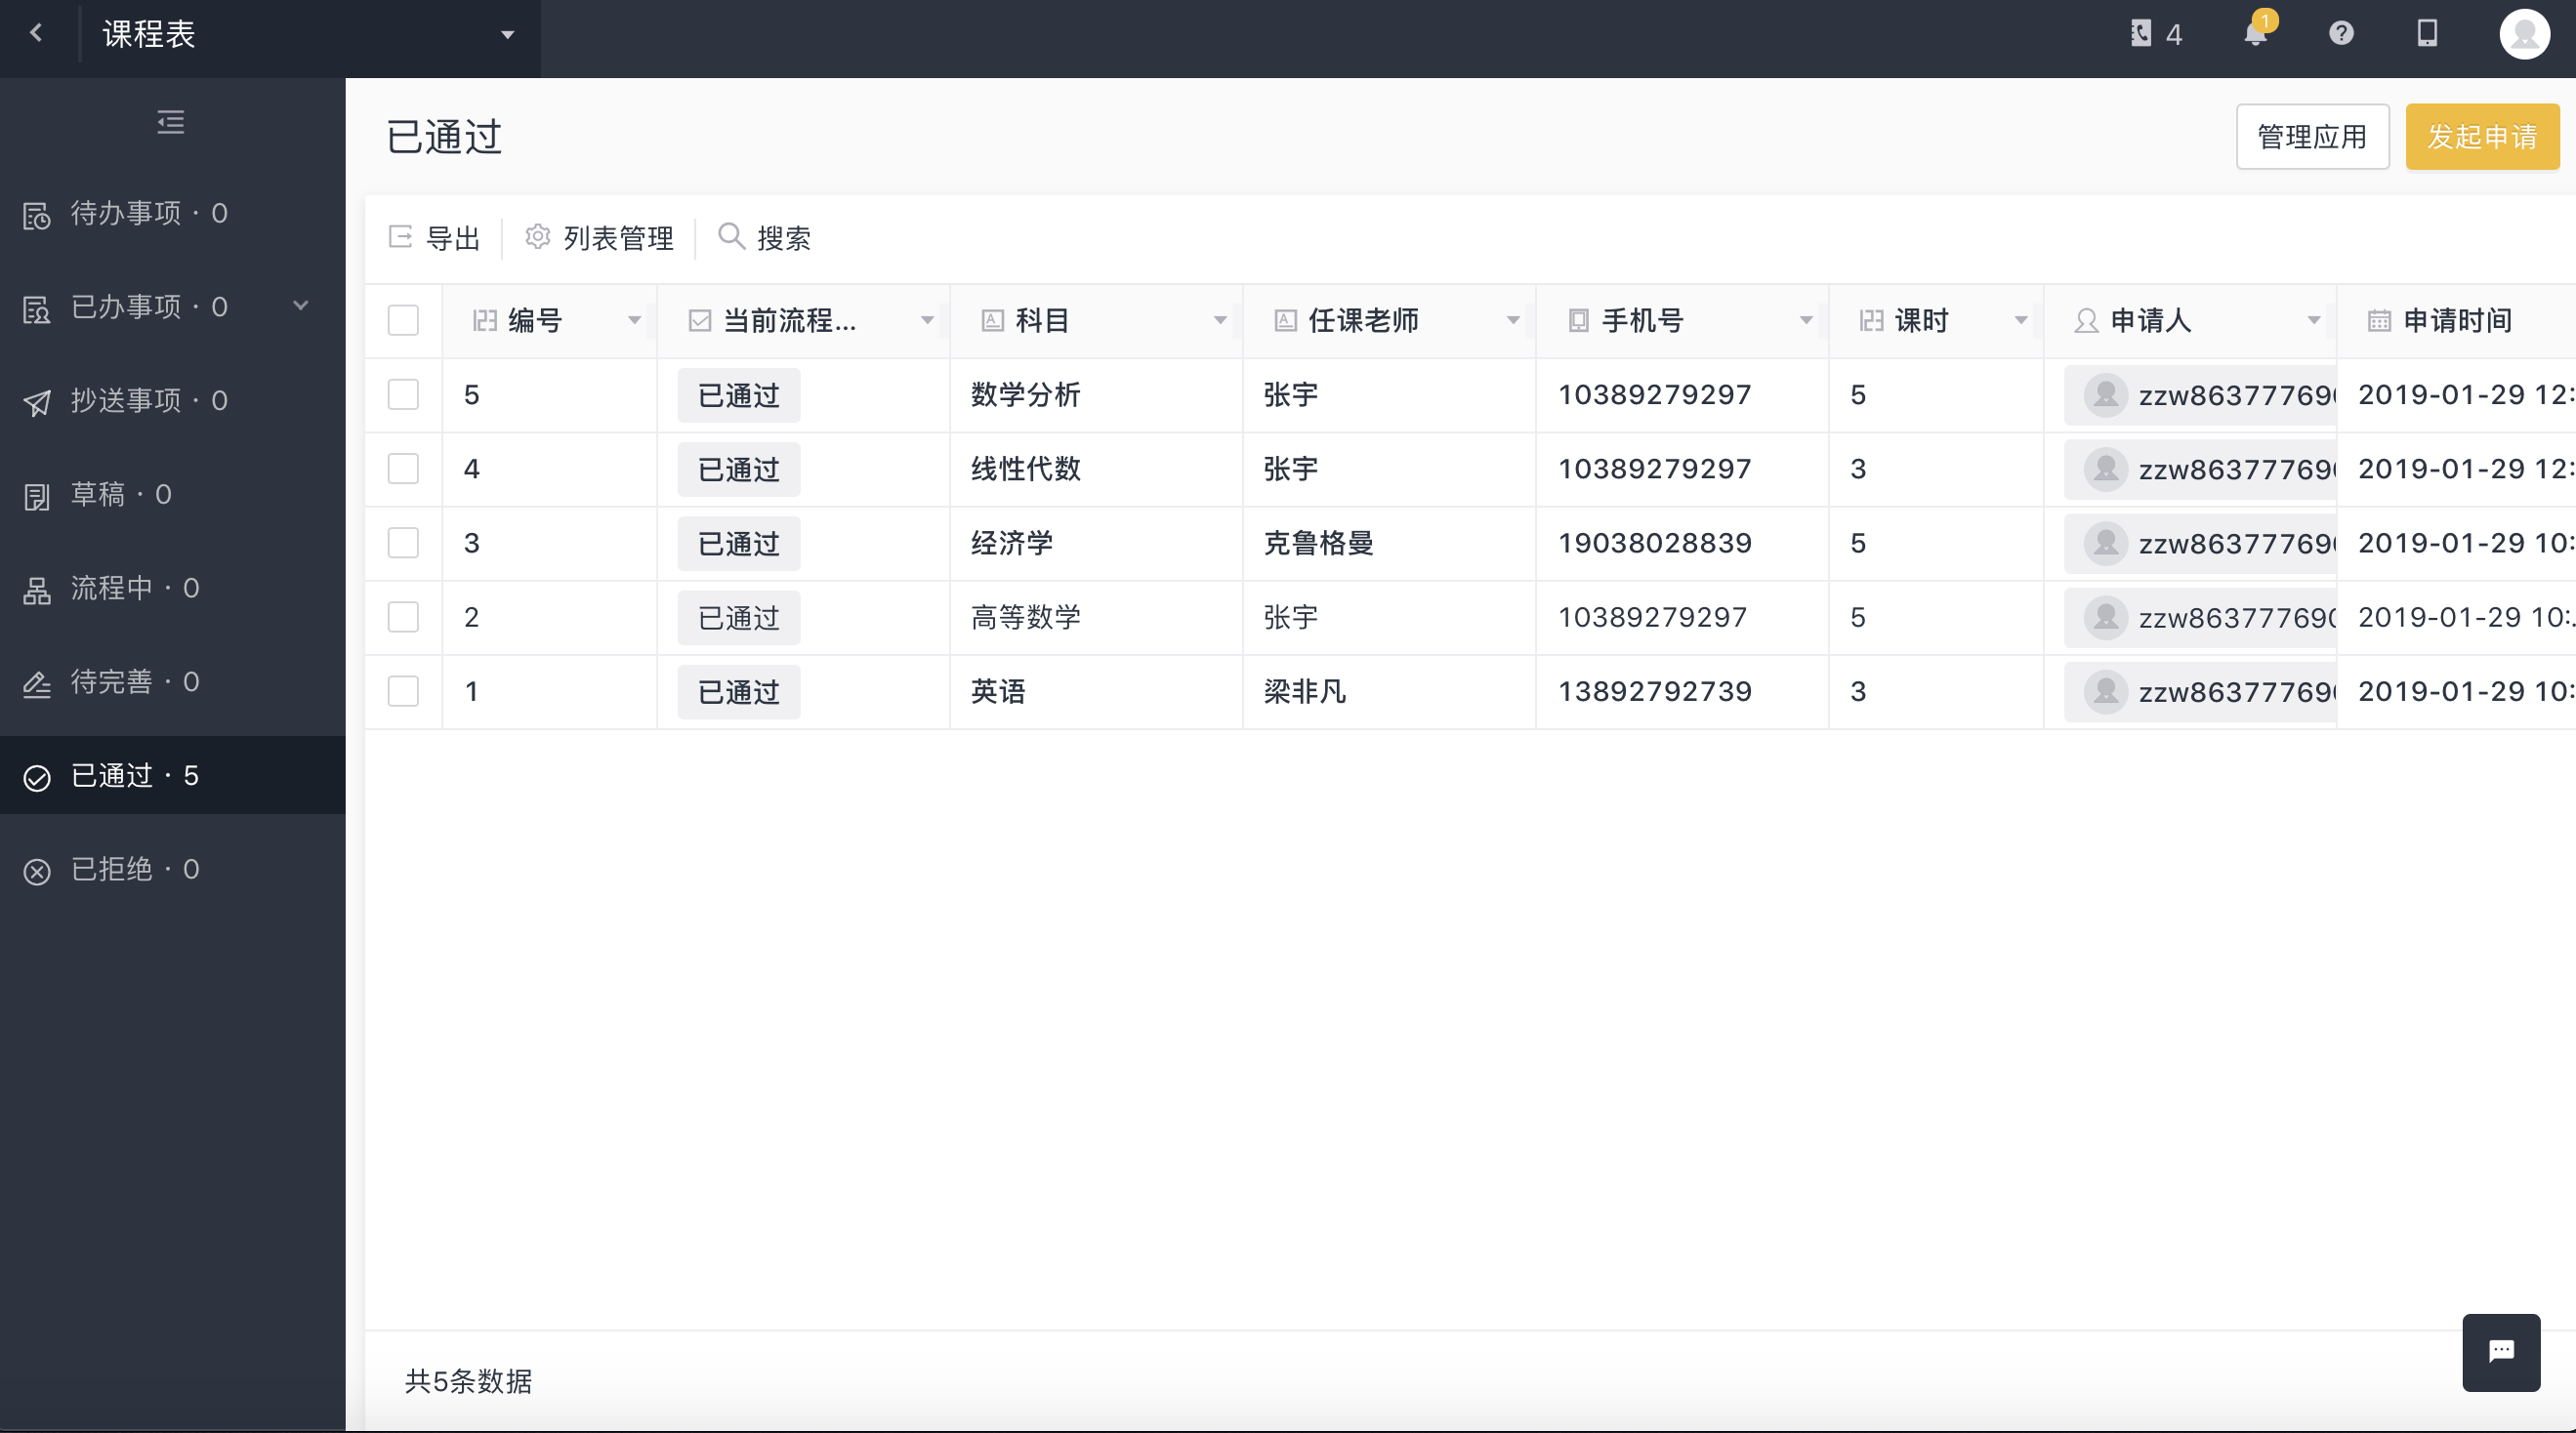Screen dimensions: 2576x1433
Task: Click teacher name 克鲁格曼
Action: (1319, 544)
